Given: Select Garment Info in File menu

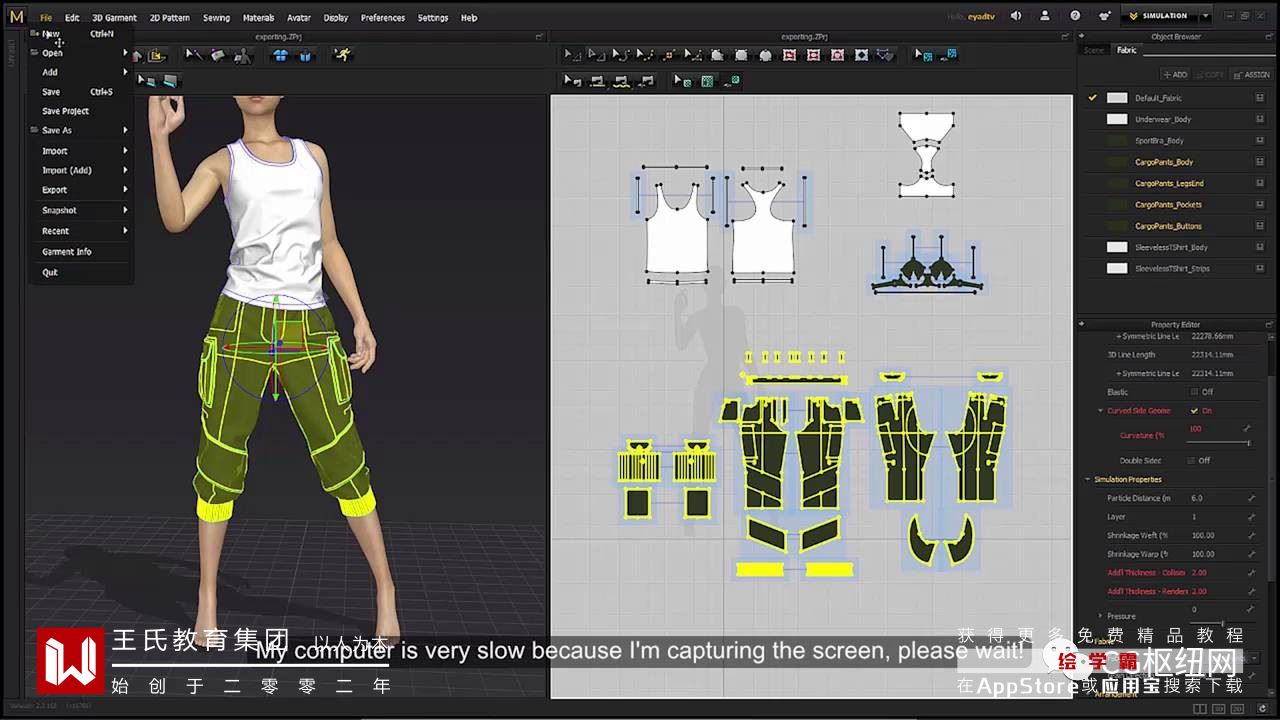Looking at the screenshot, I should click(x=67, y=252).
